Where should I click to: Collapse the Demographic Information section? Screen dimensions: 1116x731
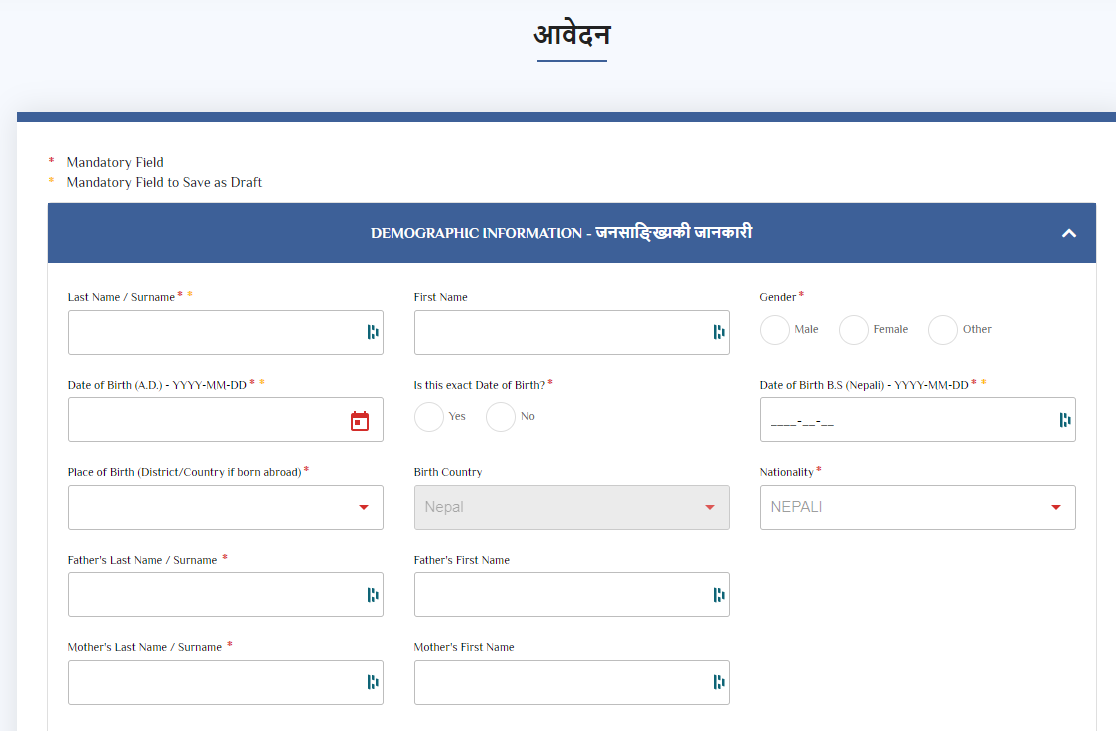[1068, 233]
